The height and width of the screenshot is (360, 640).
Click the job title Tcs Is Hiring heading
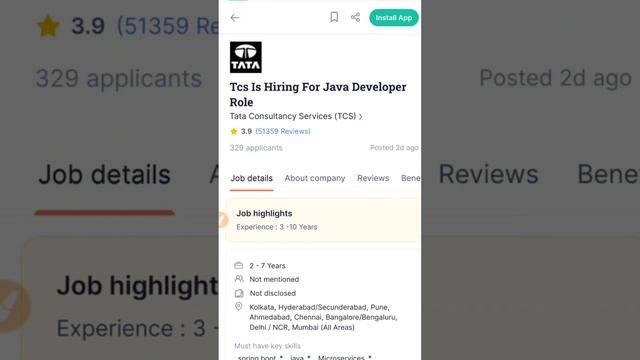coord(318,94)
